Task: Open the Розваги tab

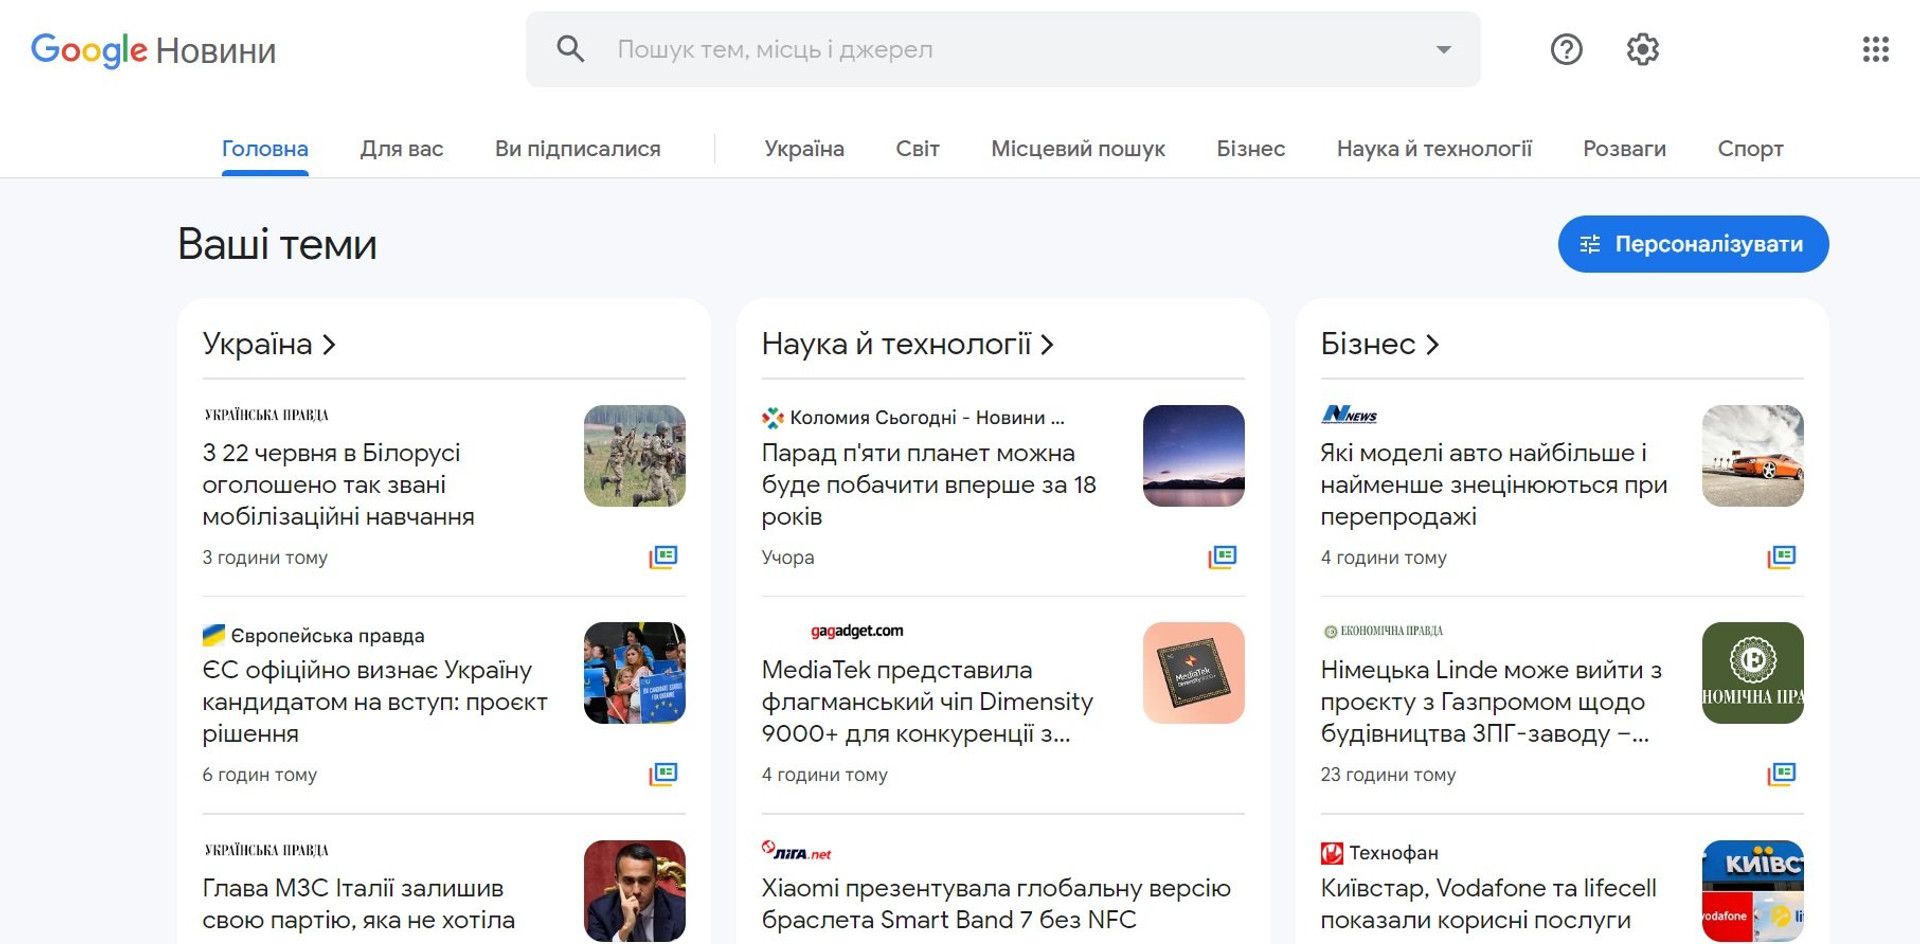Action: pos(1624,149)
